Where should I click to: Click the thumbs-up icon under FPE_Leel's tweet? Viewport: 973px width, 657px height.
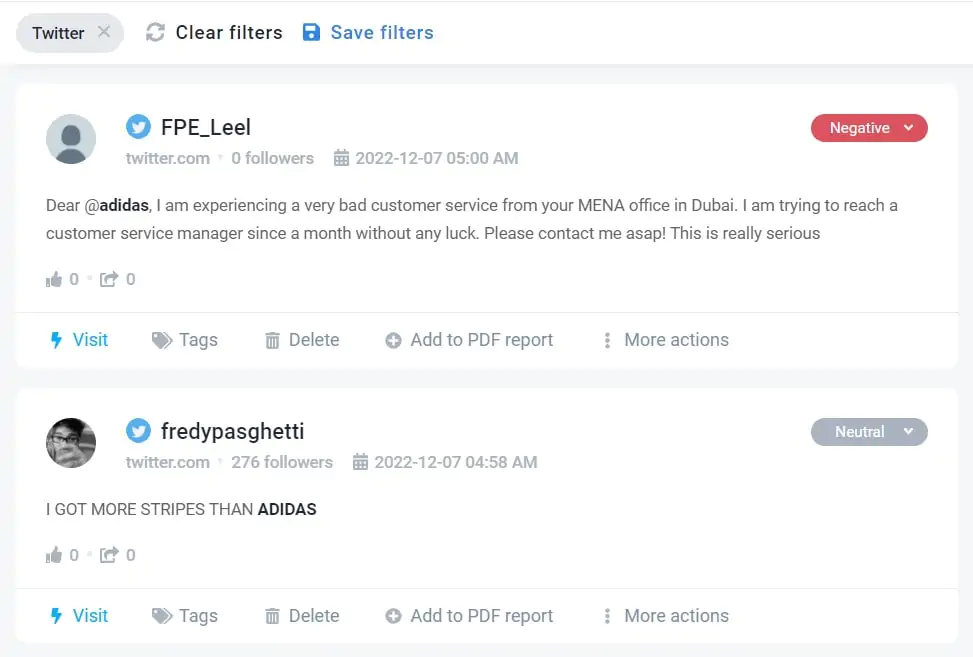[x=55, y=279]
